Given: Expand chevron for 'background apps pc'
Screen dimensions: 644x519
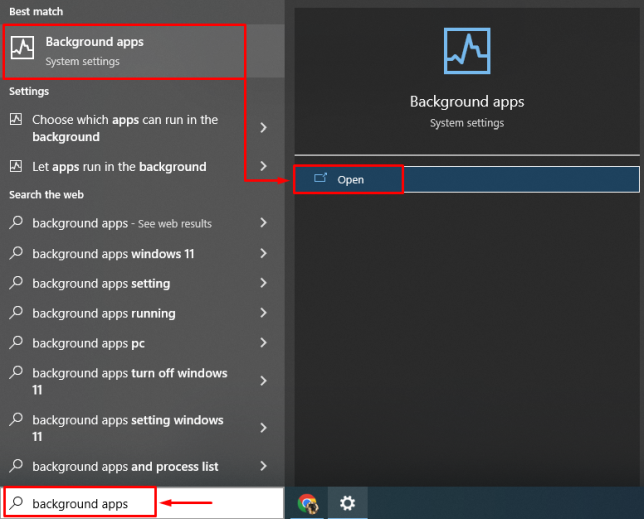Looking at the screenshot, I should coord(263,343).
